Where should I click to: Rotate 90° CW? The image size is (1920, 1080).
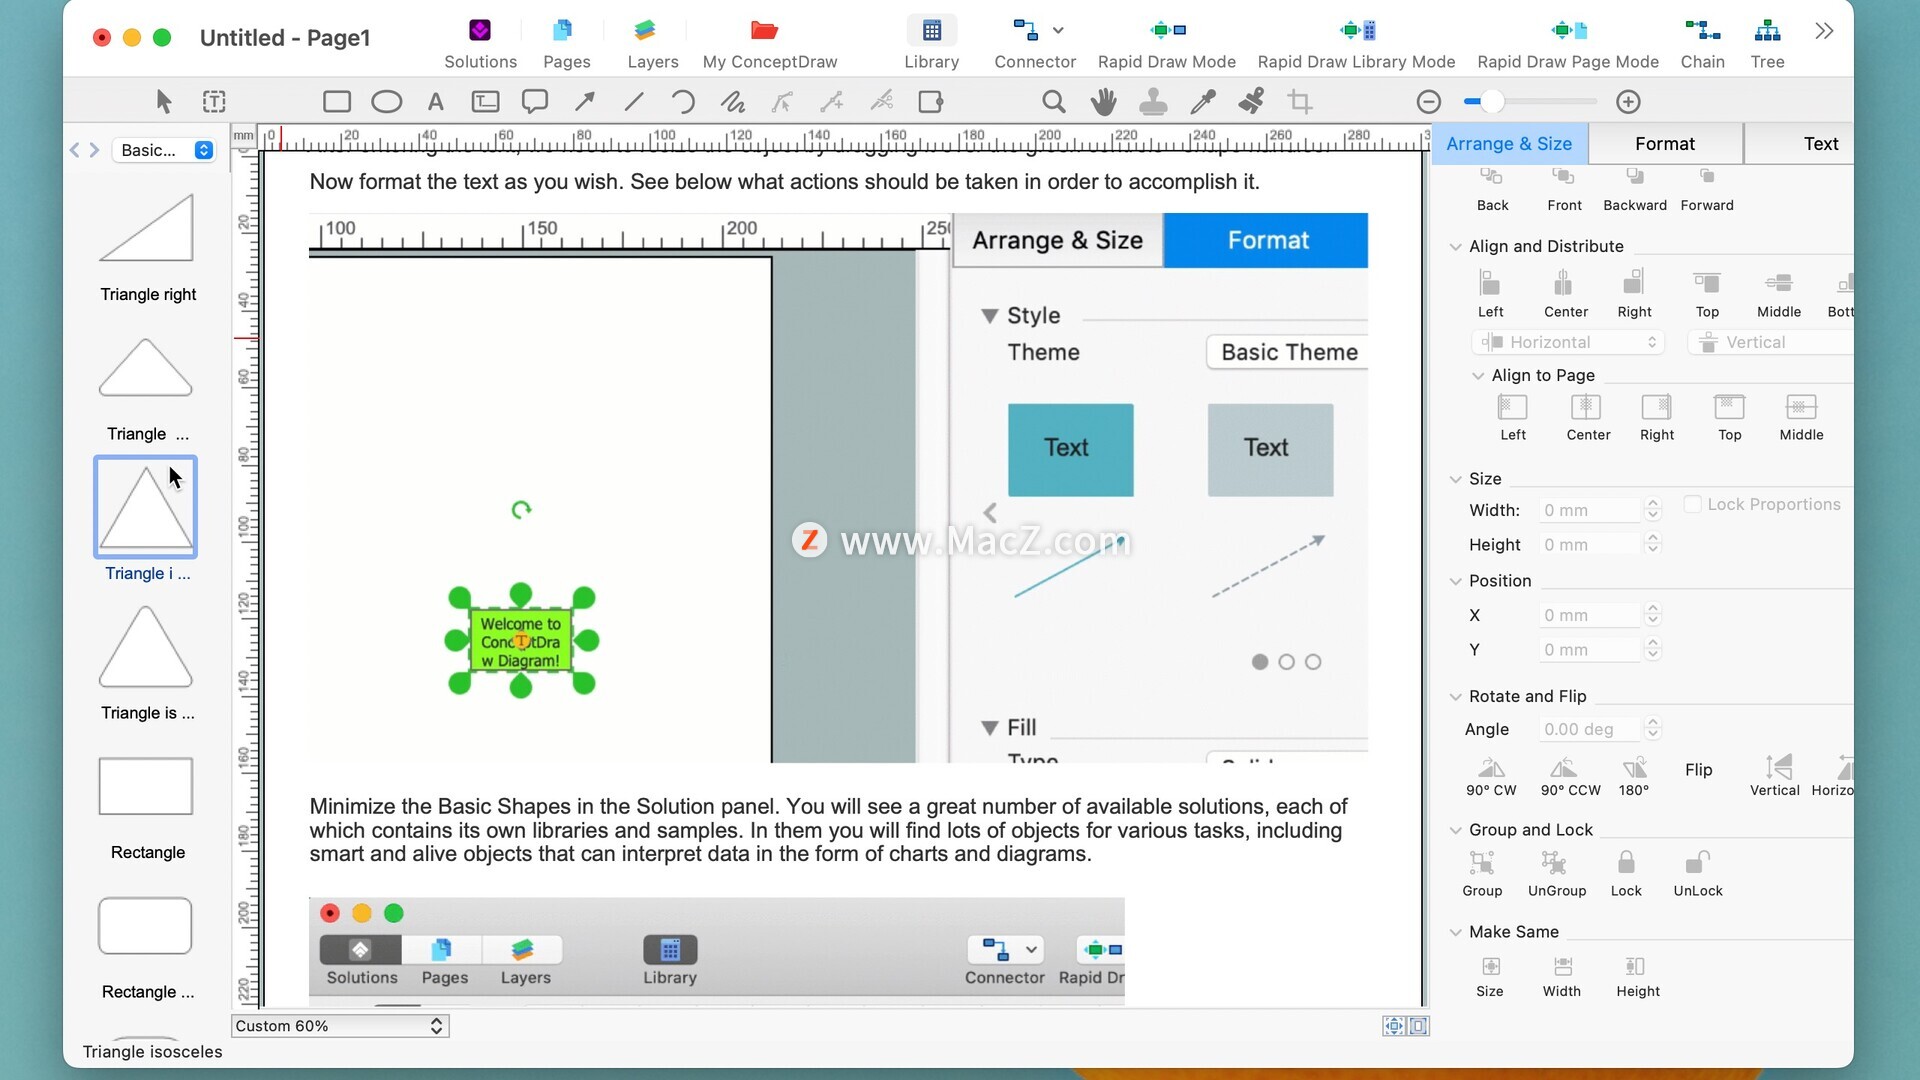(x=1491, y=776)
